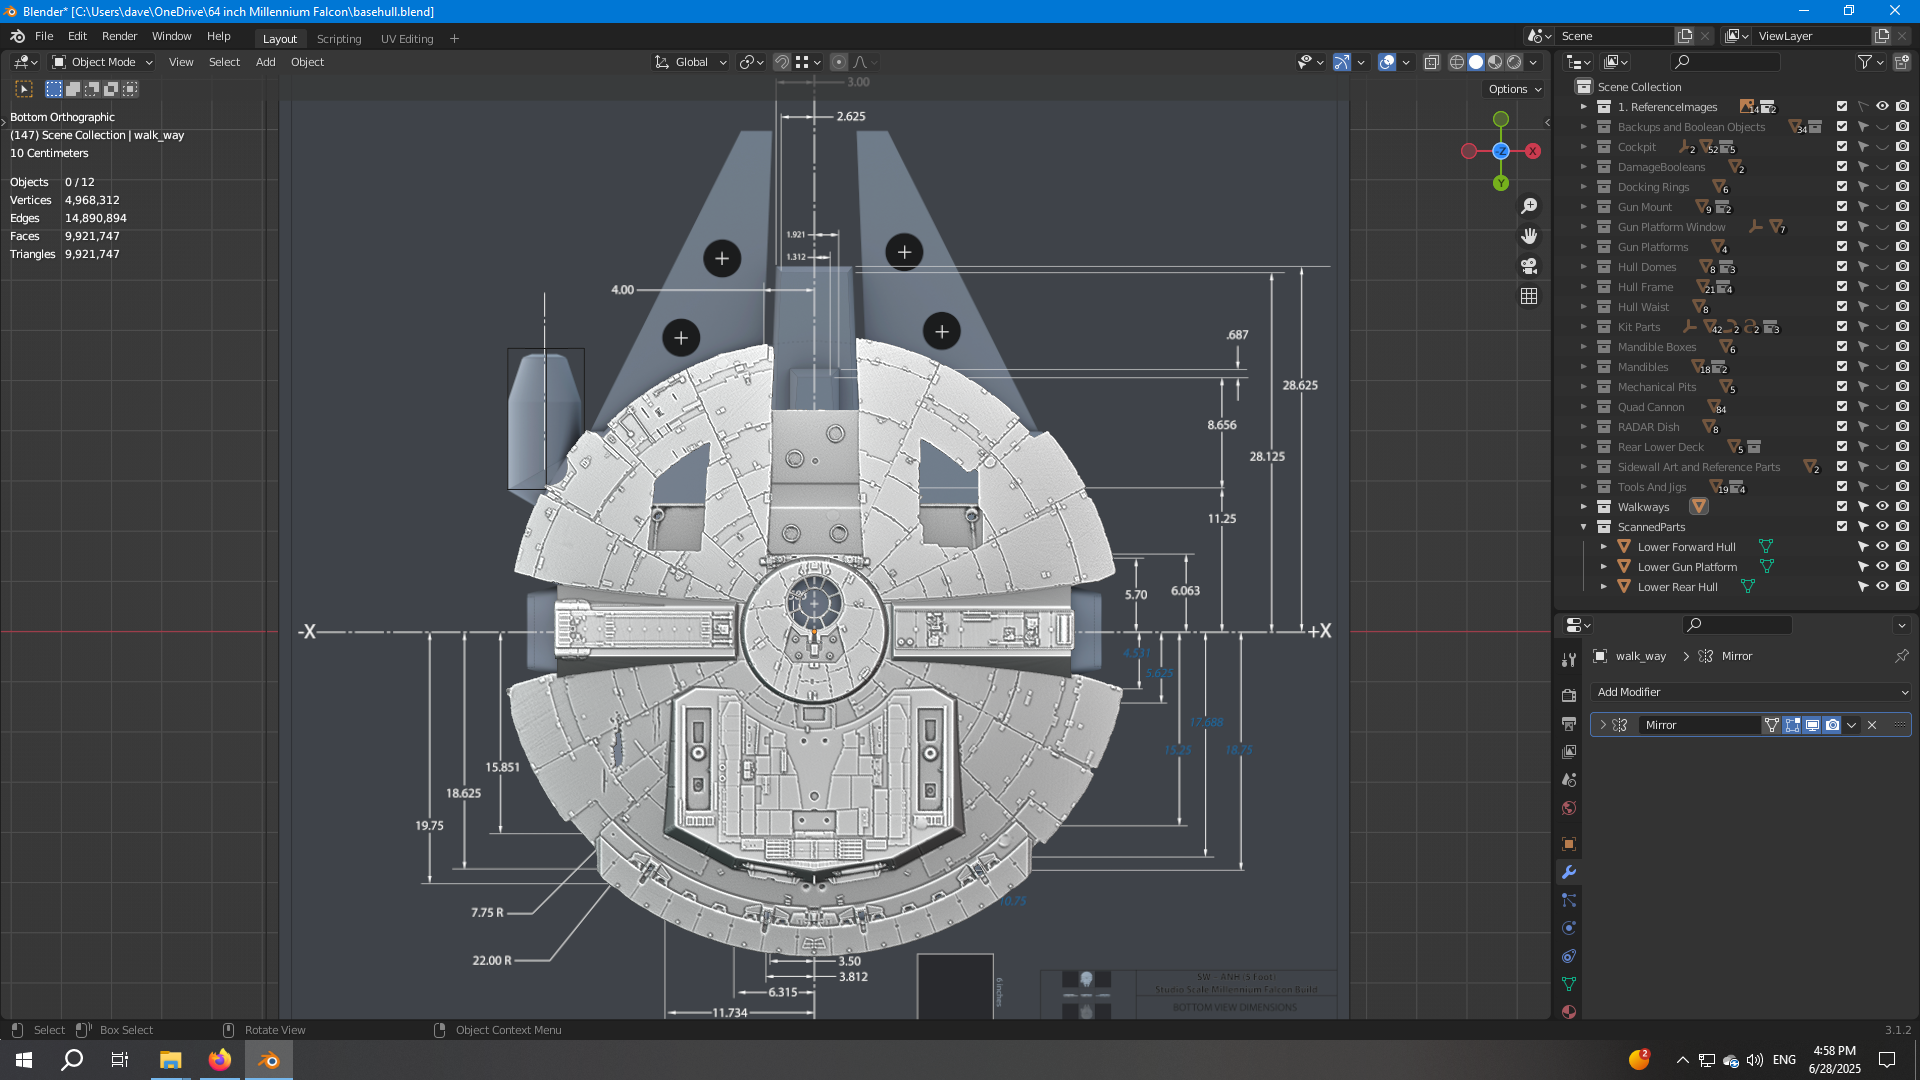
Task: Expand the Walkways collection
Action: tap(1584, 507)
